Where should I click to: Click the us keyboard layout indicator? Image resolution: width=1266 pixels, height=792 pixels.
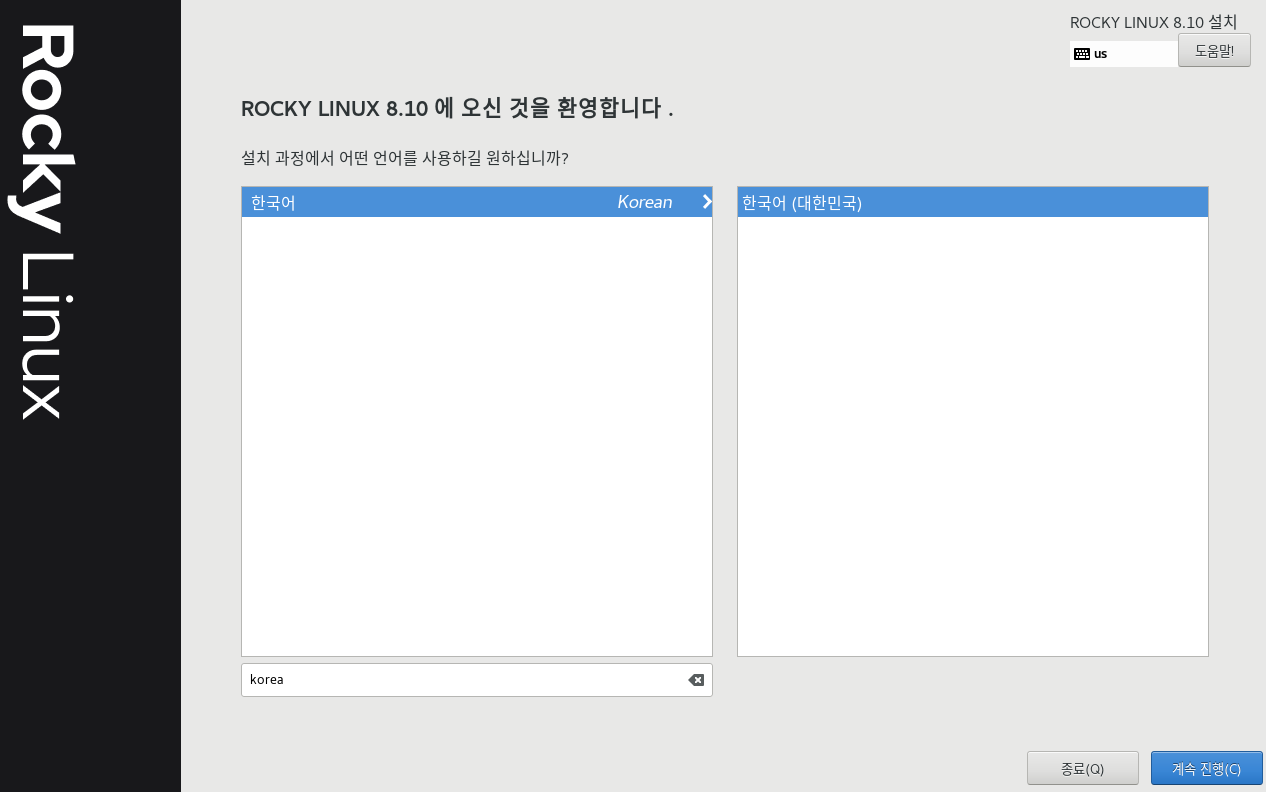(1124, 54)
